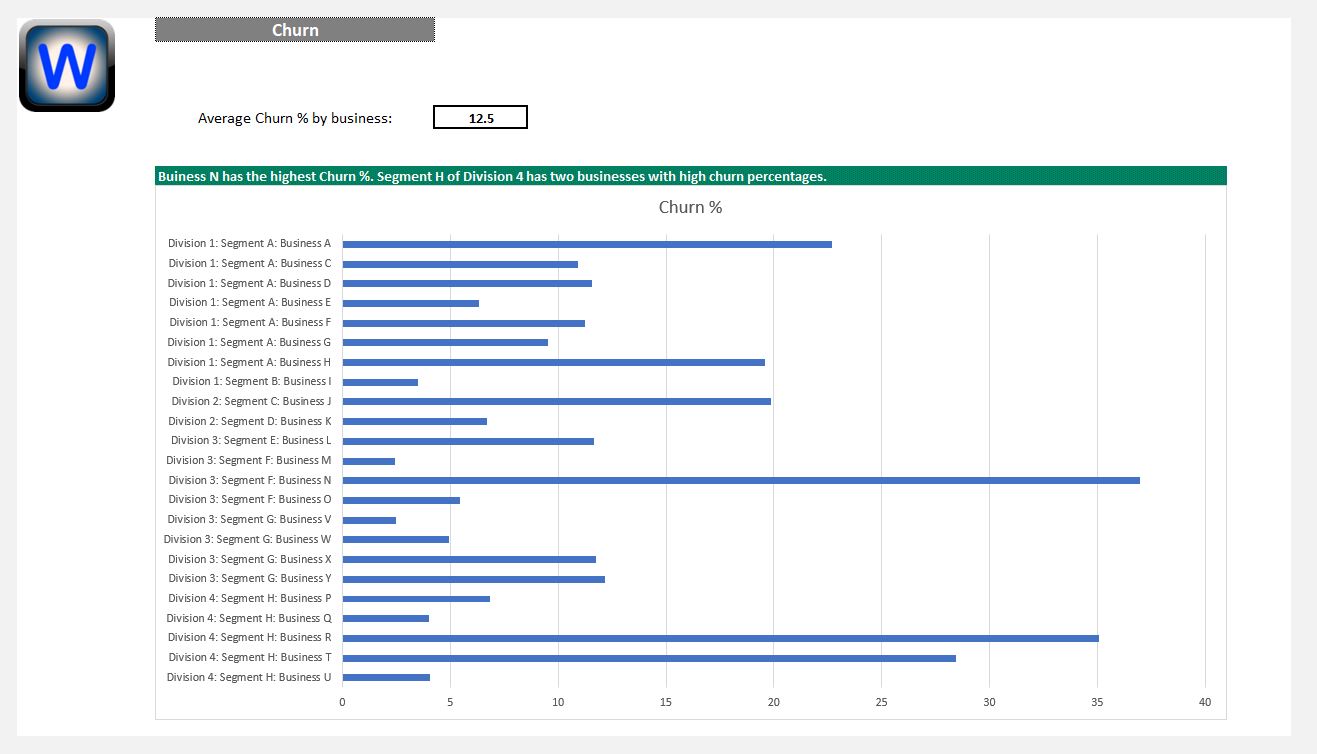Screen dimensions: 1317x754
Task: Click the Business Y churn bar
Action: [x=473, y=579]
